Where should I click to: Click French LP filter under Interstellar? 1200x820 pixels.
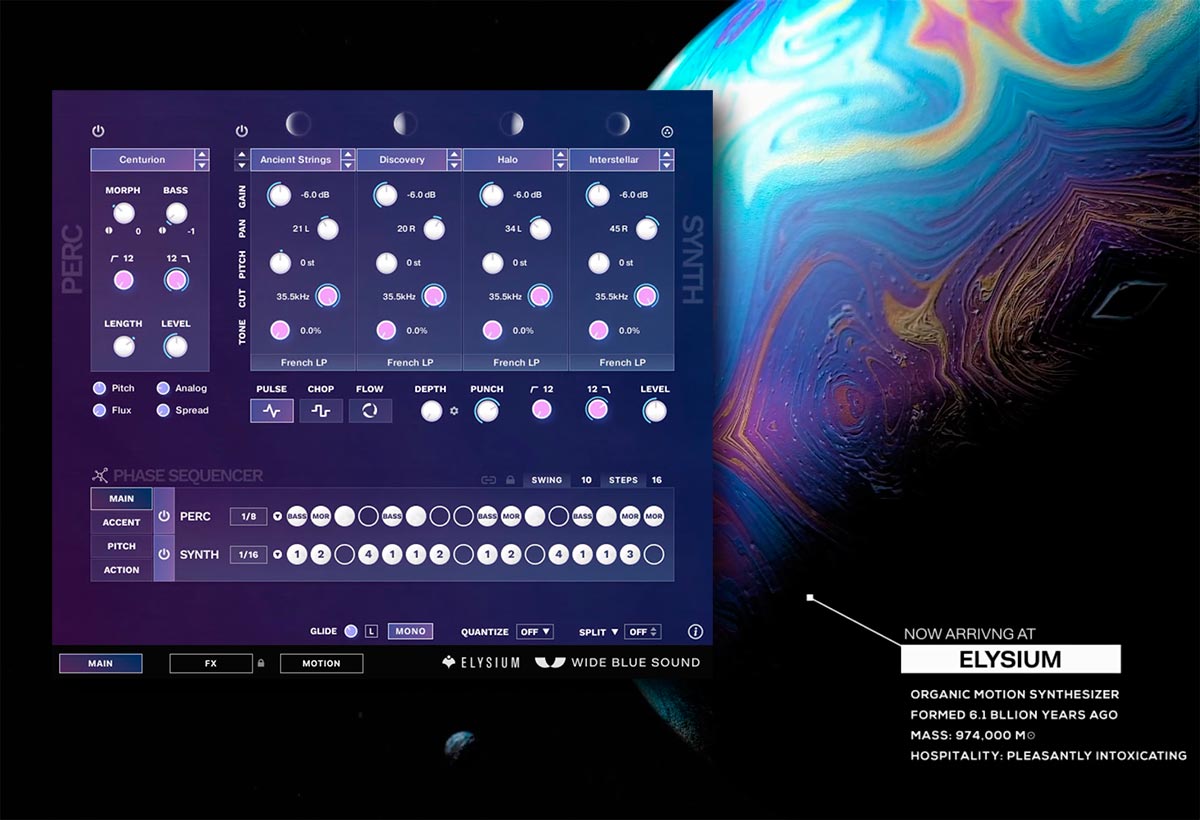622,362
